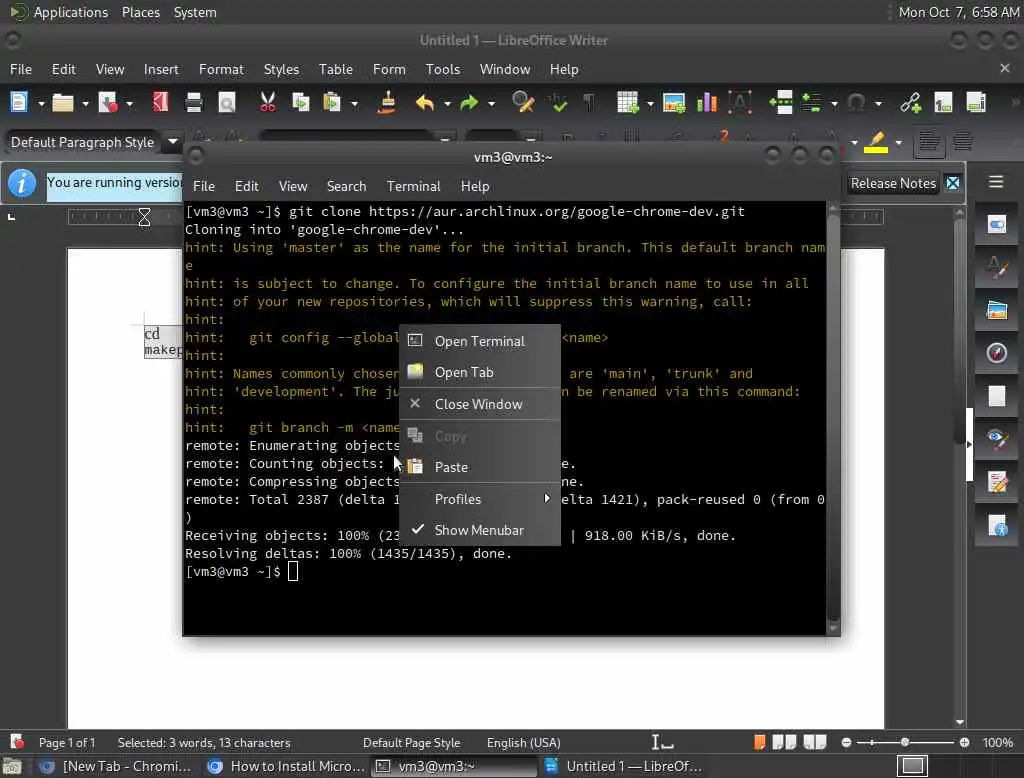Click the Insert Table grid icon

coord(628,103)
